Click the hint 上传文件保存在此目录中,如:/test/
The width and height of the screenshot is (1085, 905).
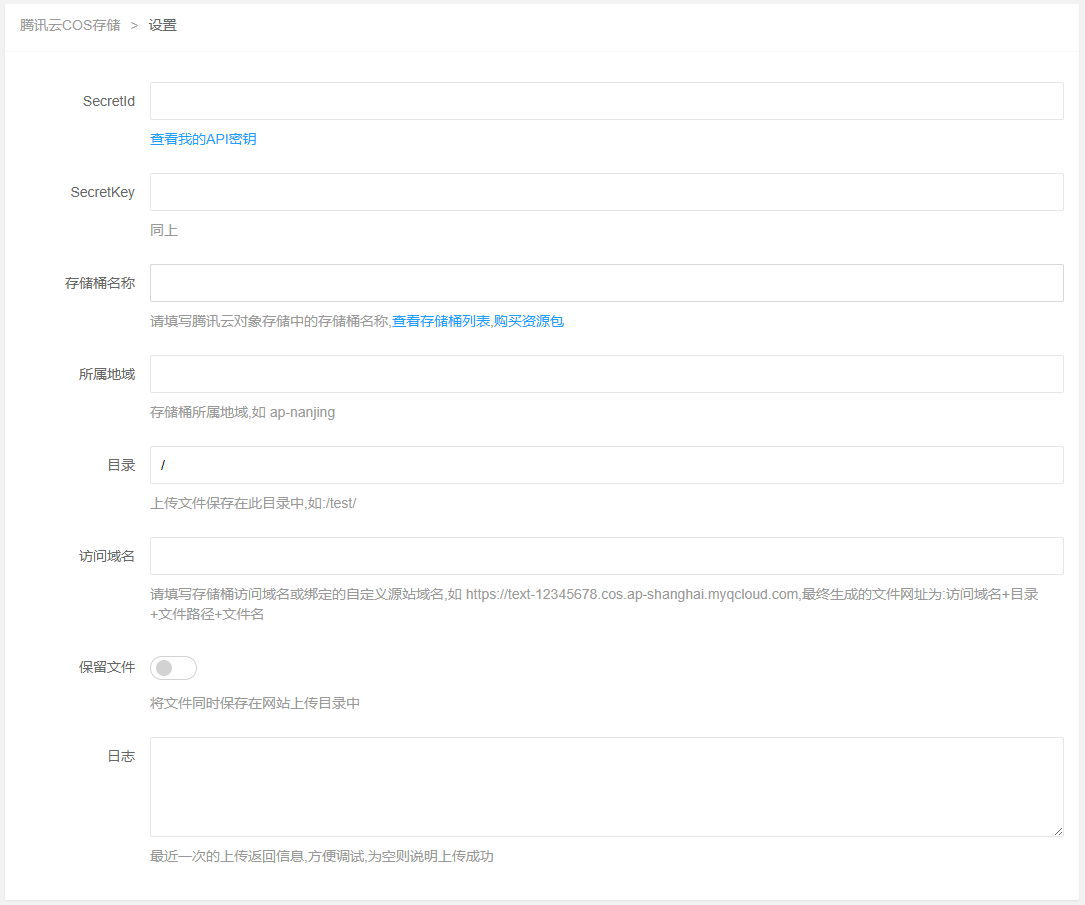[253, 503]
